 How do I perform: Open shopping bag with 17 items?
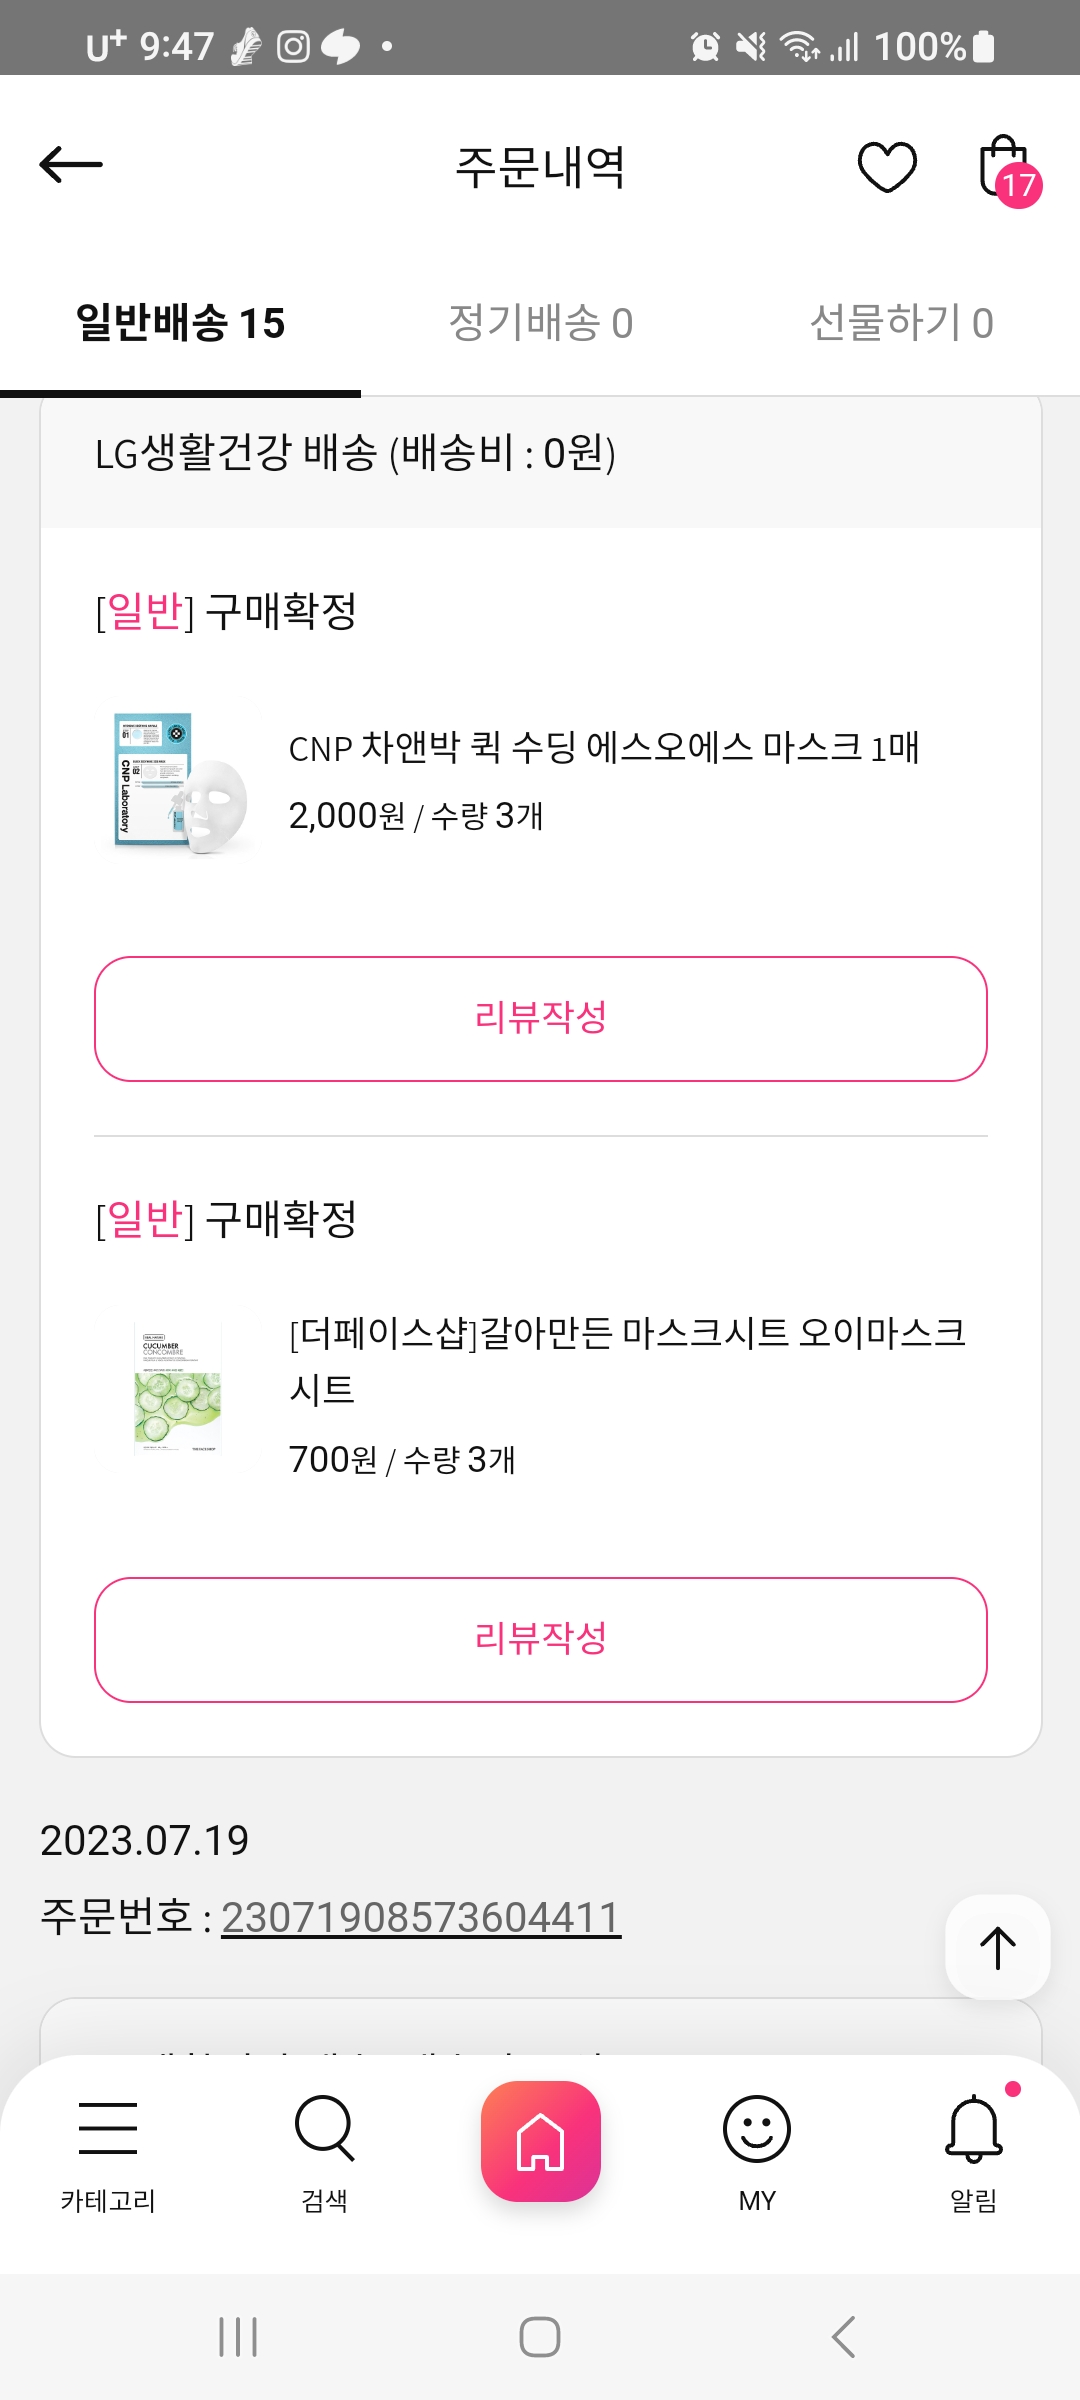point(1006,168)
